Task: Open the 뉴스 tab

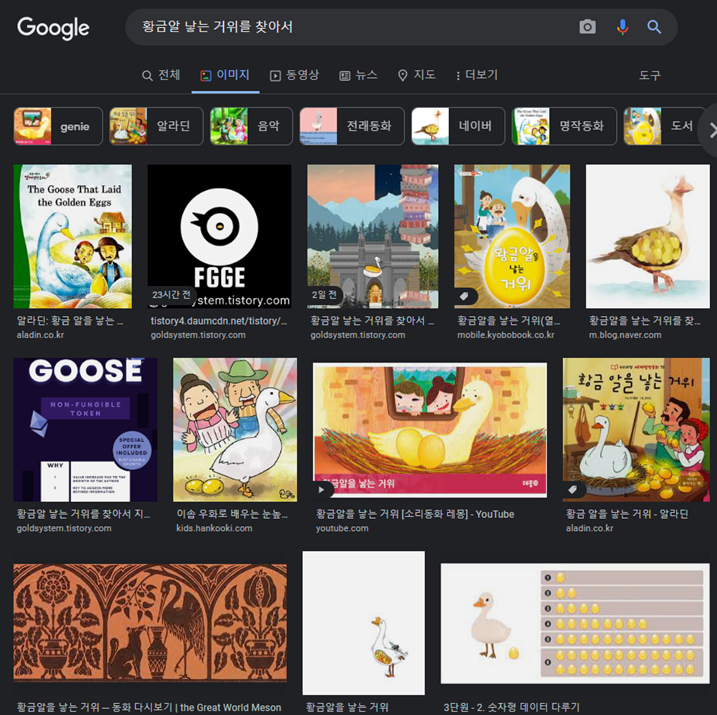Action: (358, 75)
